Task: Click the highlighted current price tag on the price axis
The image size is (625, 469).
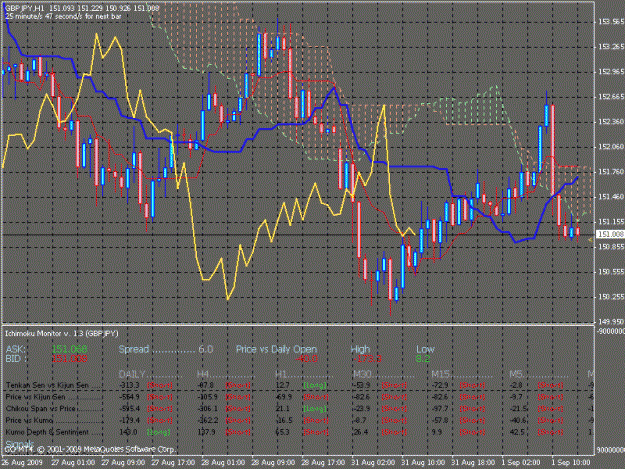Action: point(610,234)
